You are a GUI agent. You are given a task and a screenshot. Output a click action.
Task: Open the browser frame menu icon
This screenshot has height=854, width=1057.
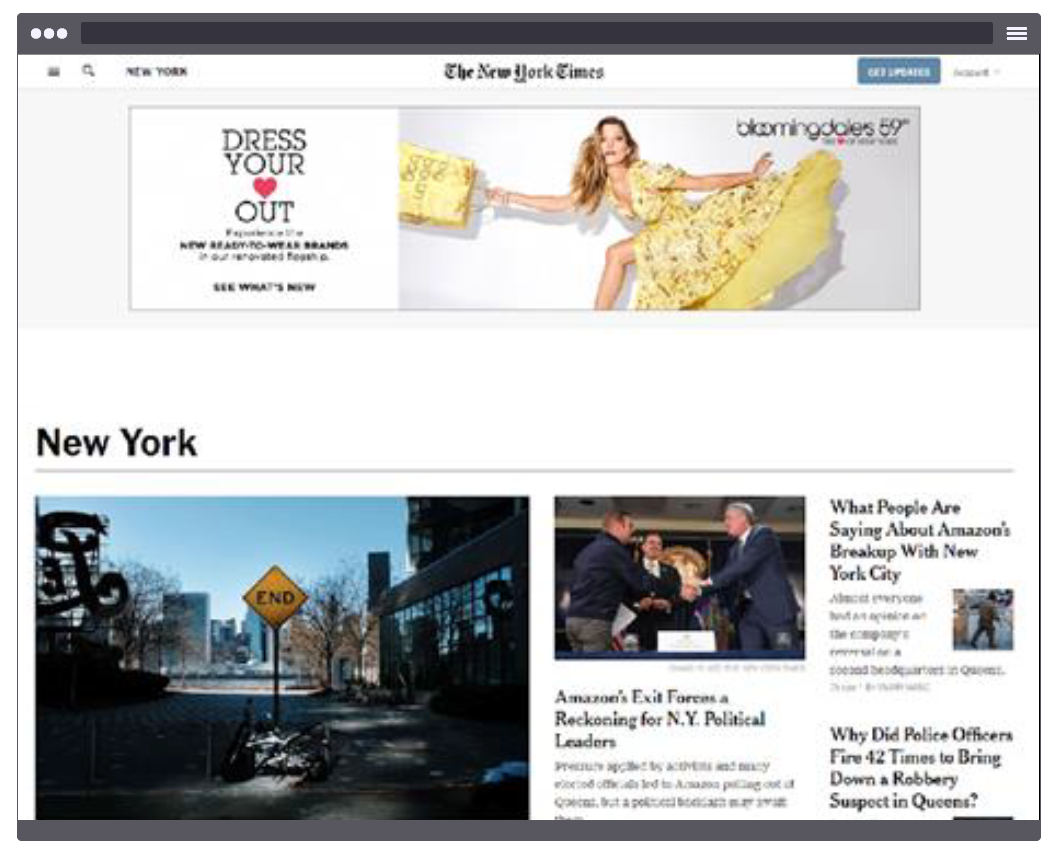pyautogui.click(x=1017, y=33)
